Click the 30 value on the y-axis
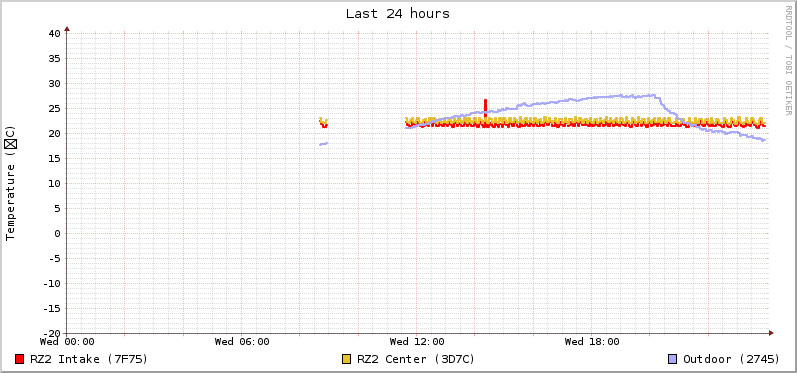 point(55,83)
